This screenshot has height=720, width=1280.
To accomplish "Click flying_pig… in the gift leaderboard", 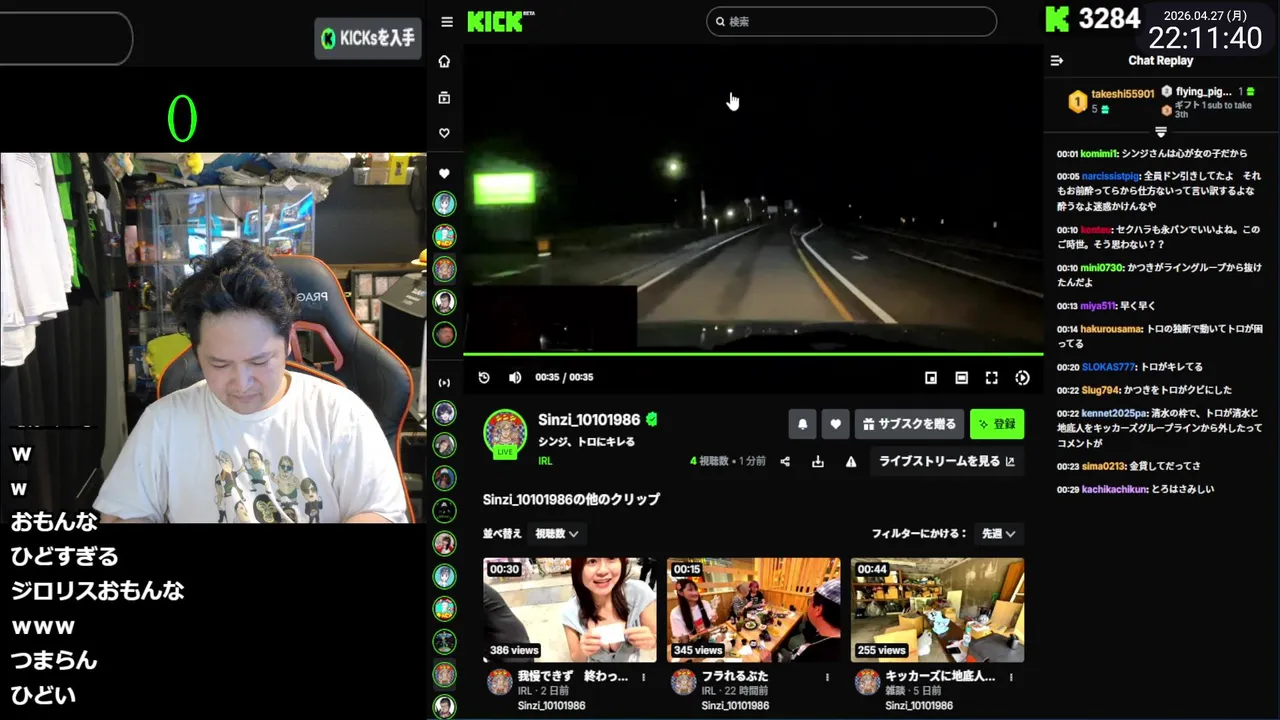I will tap(1203, 92).
